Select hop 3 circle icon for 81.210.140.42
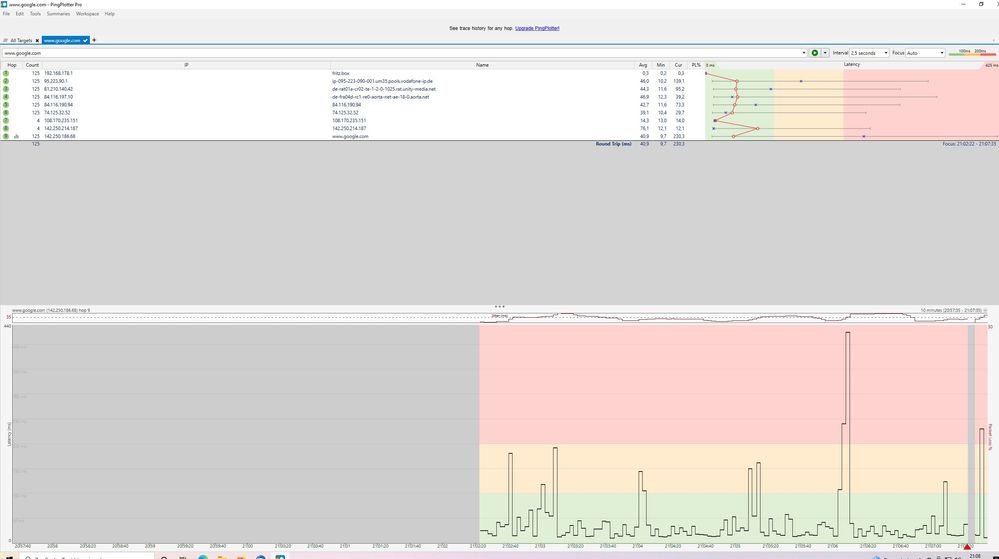This screenshot has width=999, height=559. tap(6, 89)
